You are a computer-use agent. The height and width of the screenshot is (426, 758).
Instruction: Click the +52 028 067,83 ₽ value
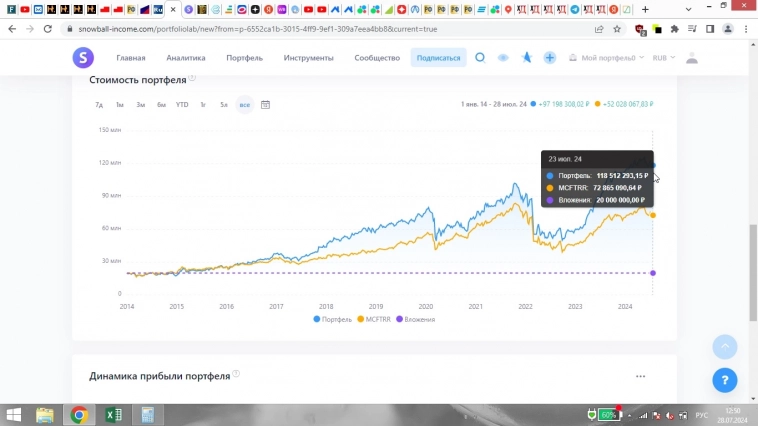click(x=627, y=104)
